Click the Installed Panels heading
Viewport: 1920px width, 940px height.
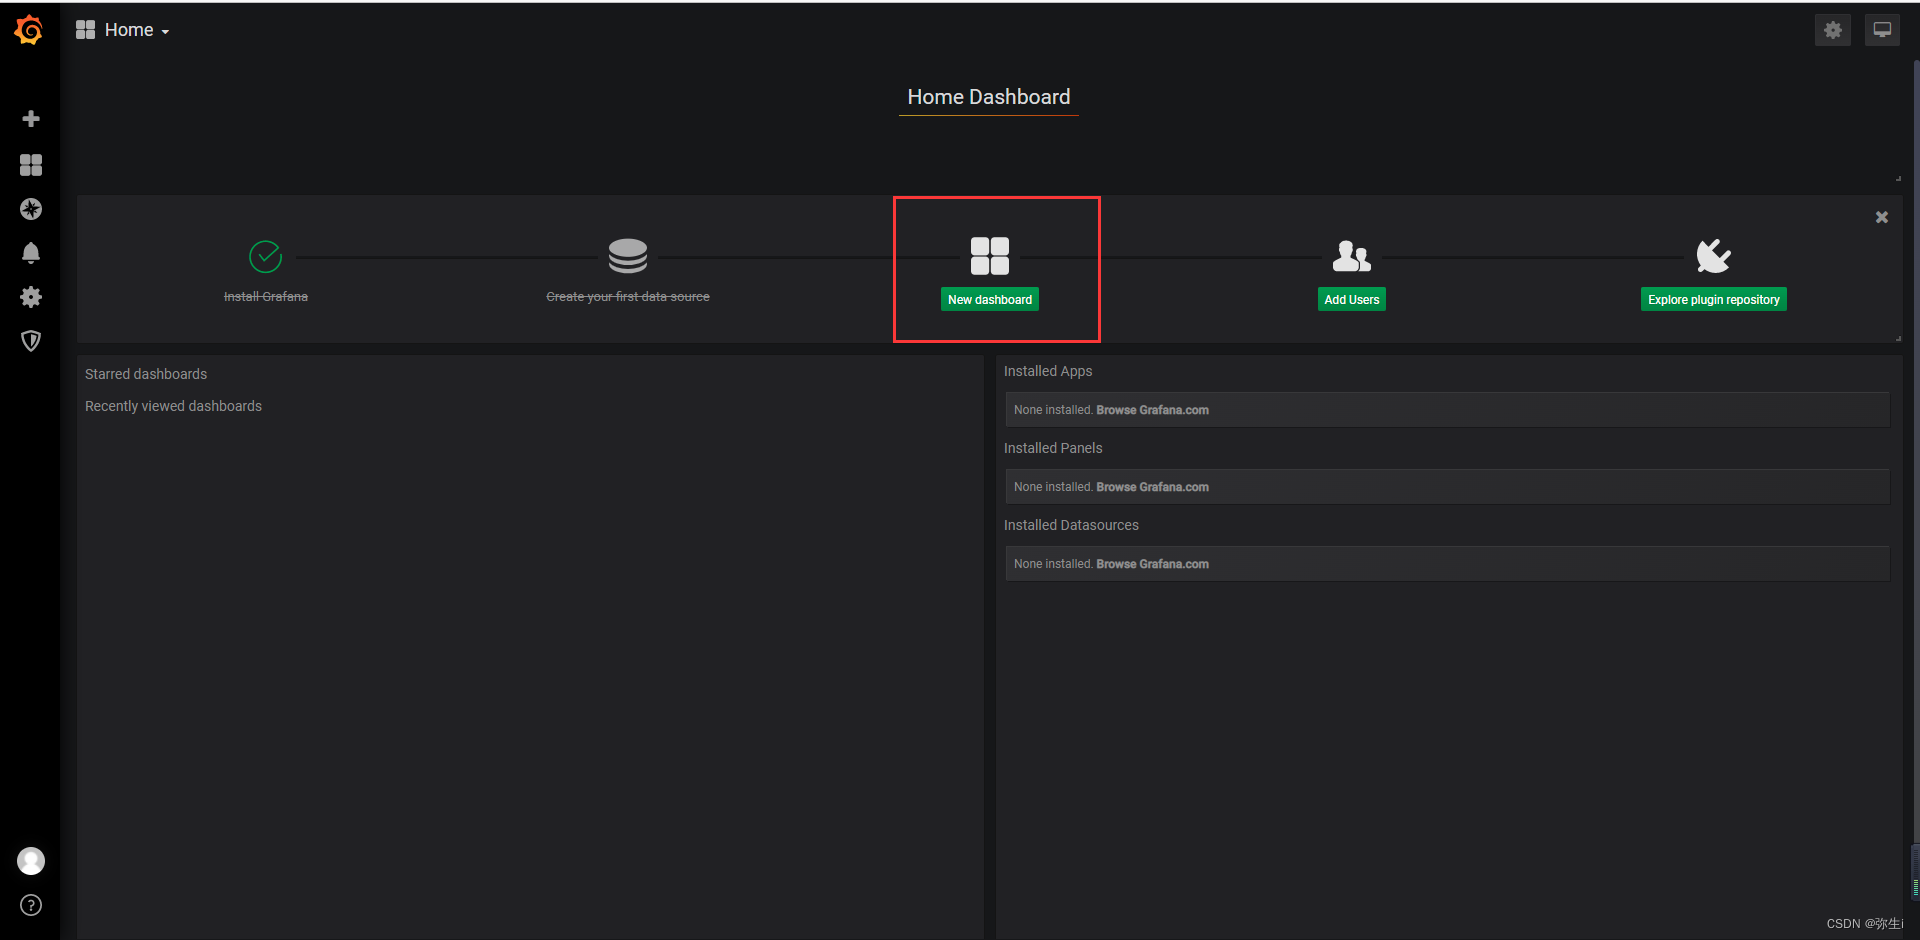[x=1053, y=448]
